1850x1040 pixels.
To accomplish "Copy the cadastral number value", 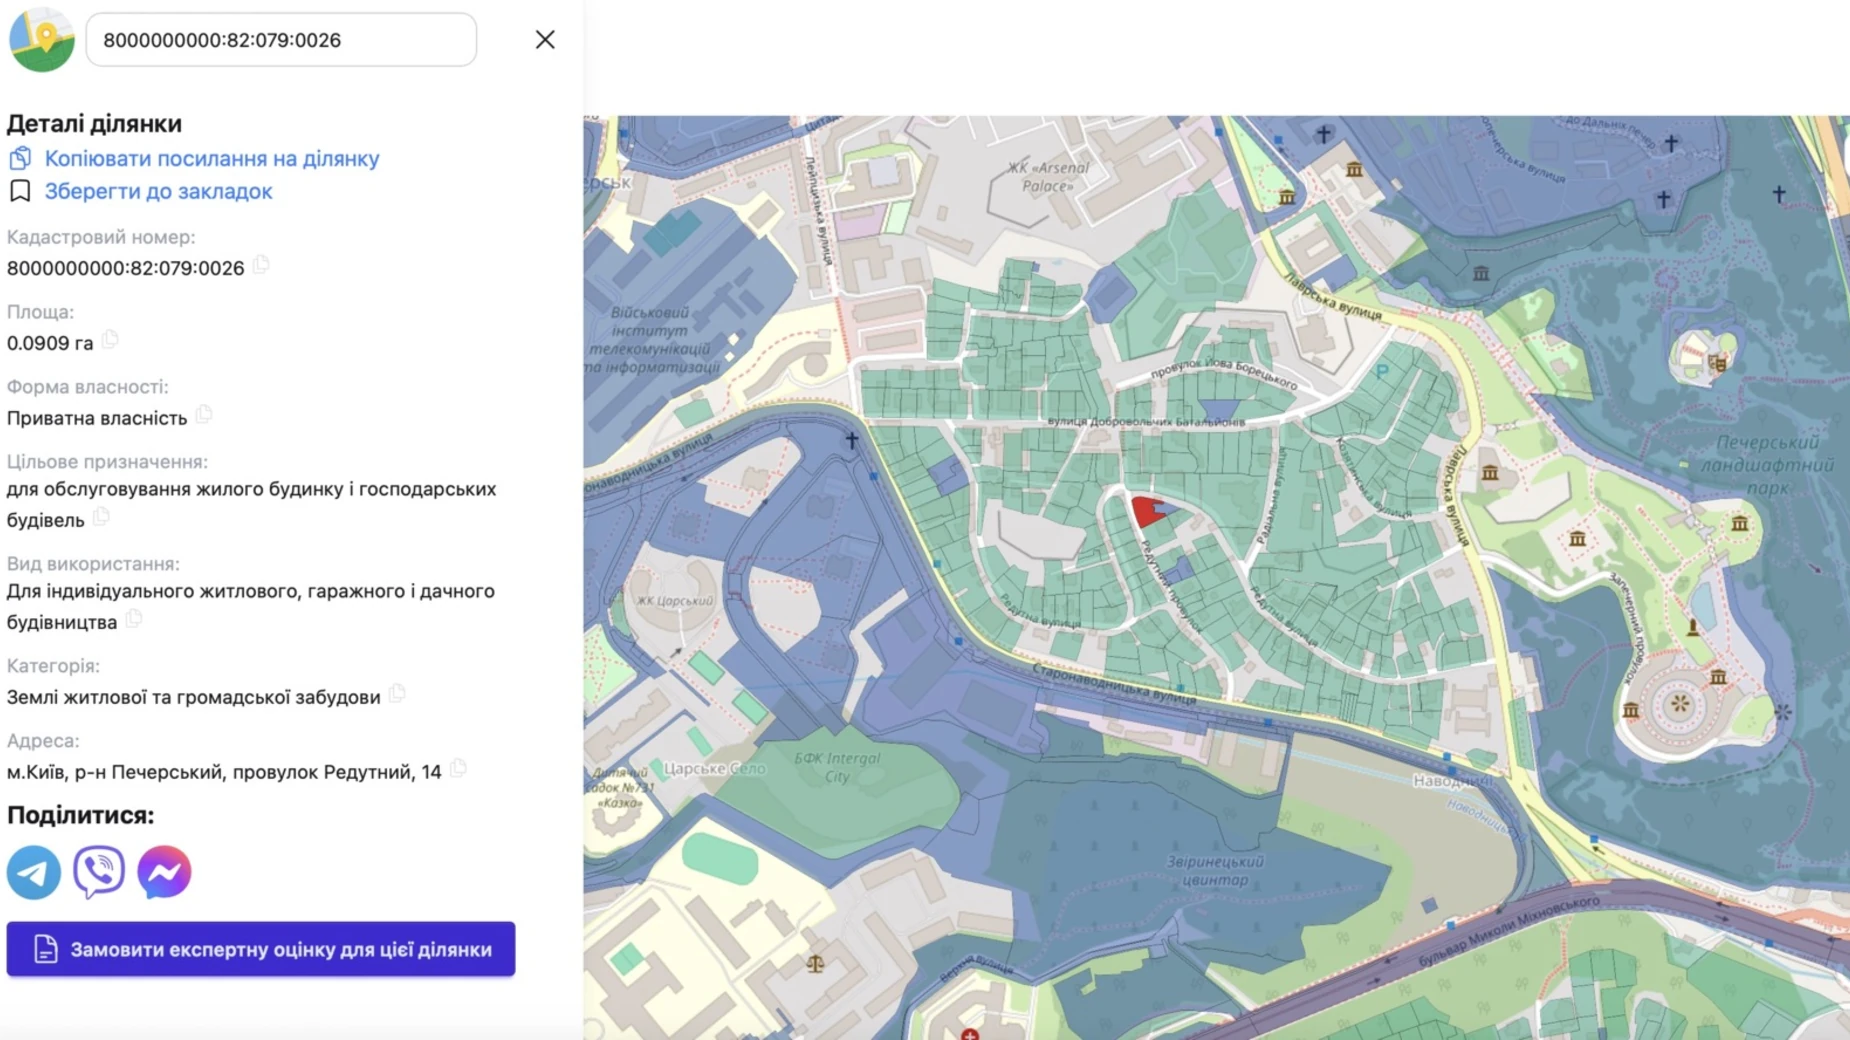I will coord(262,265).
